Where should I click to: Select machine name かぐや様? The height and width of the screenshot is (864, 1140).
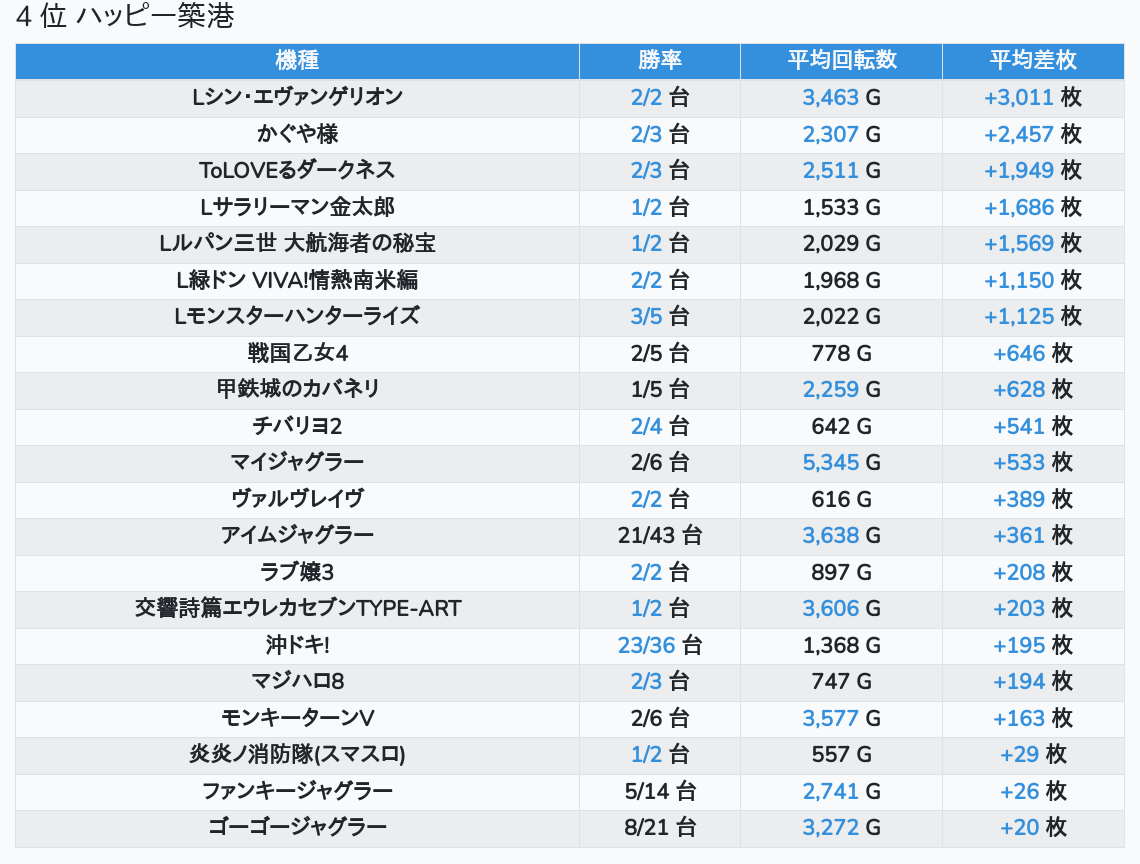point(297,134)
